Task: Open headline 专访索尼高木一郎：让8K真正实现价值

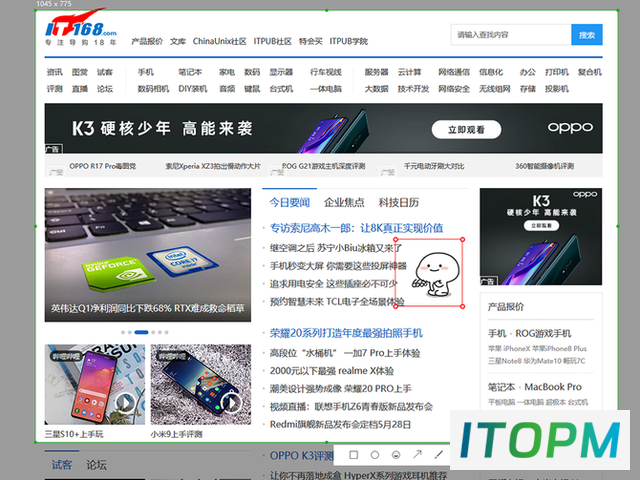Action: click(356, 228)
